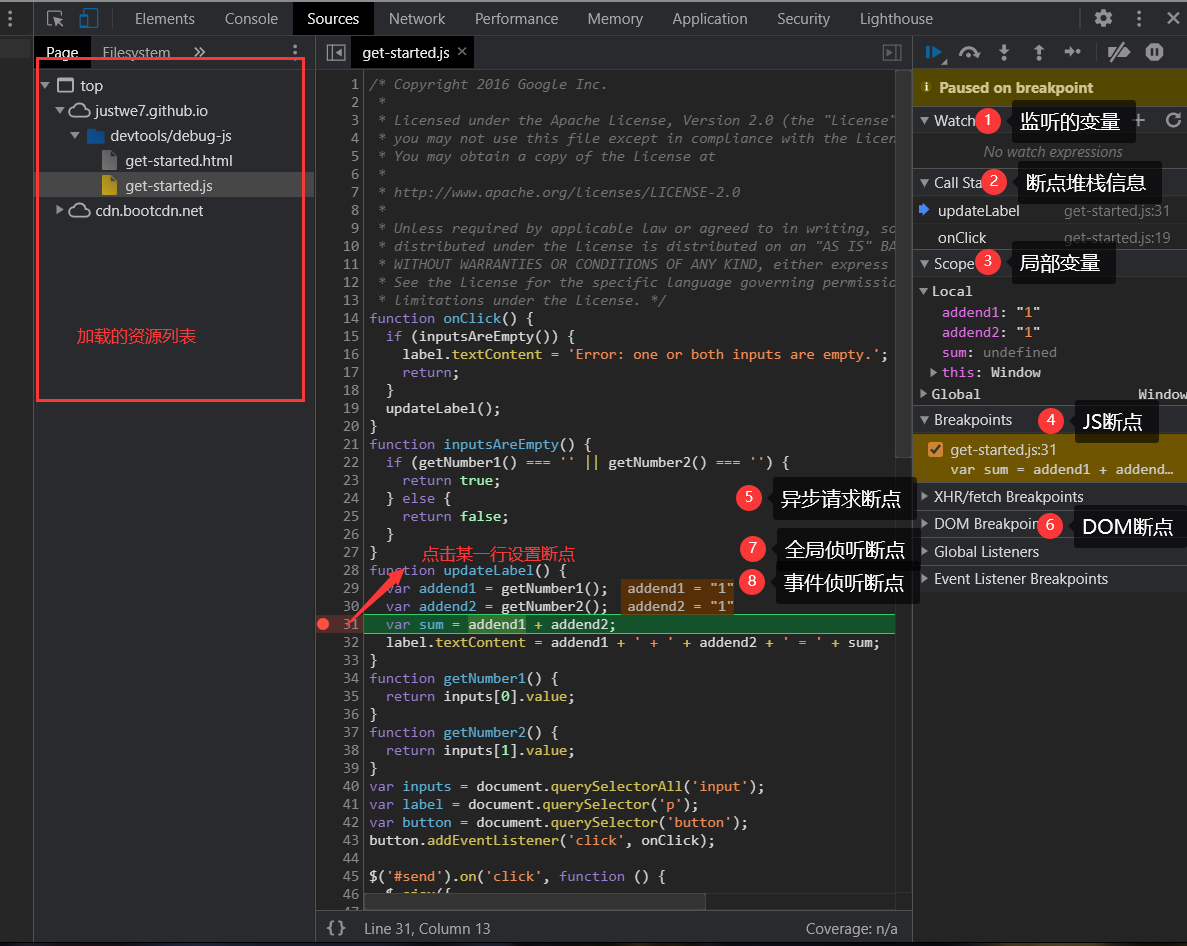Click the addend1 local variable value

coord(1028,312)
